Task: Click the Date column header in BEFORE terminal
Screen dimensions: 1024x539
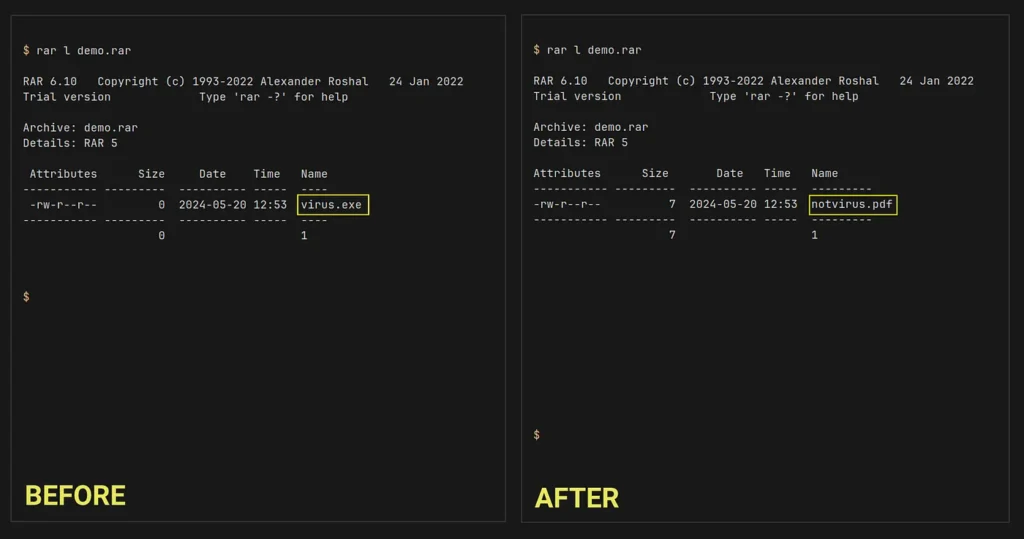Action: 212,174
